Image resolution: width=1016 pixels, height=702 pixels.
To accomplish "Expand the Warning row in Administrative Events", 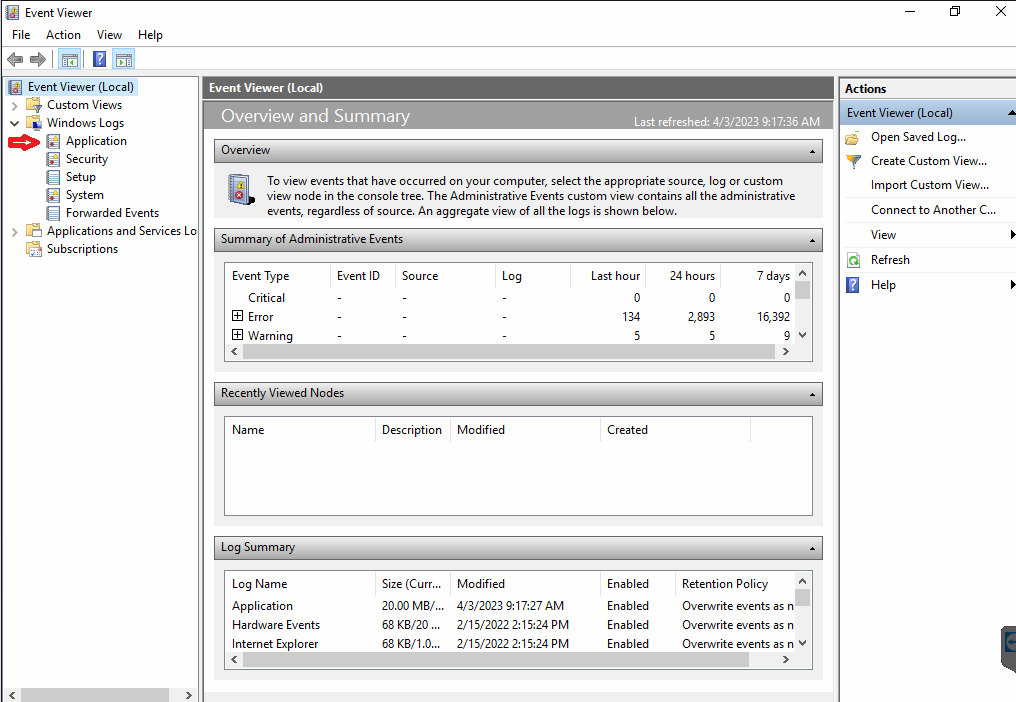I will [x=235, y=335].
